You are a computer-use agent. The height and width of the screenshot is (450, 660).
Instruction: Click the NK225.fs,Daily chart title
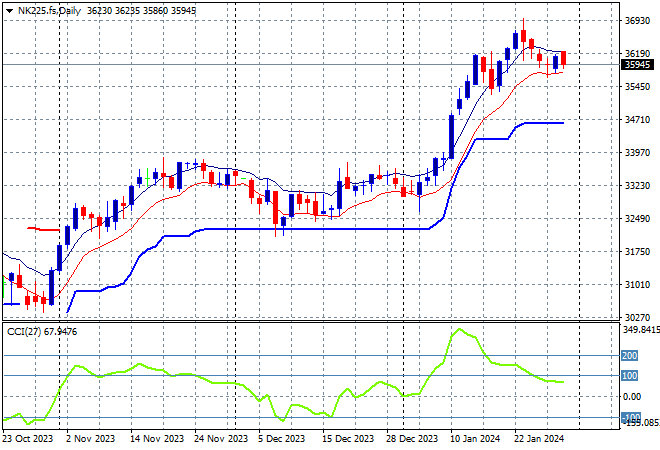pyautogui.click(x=49, y=11)
